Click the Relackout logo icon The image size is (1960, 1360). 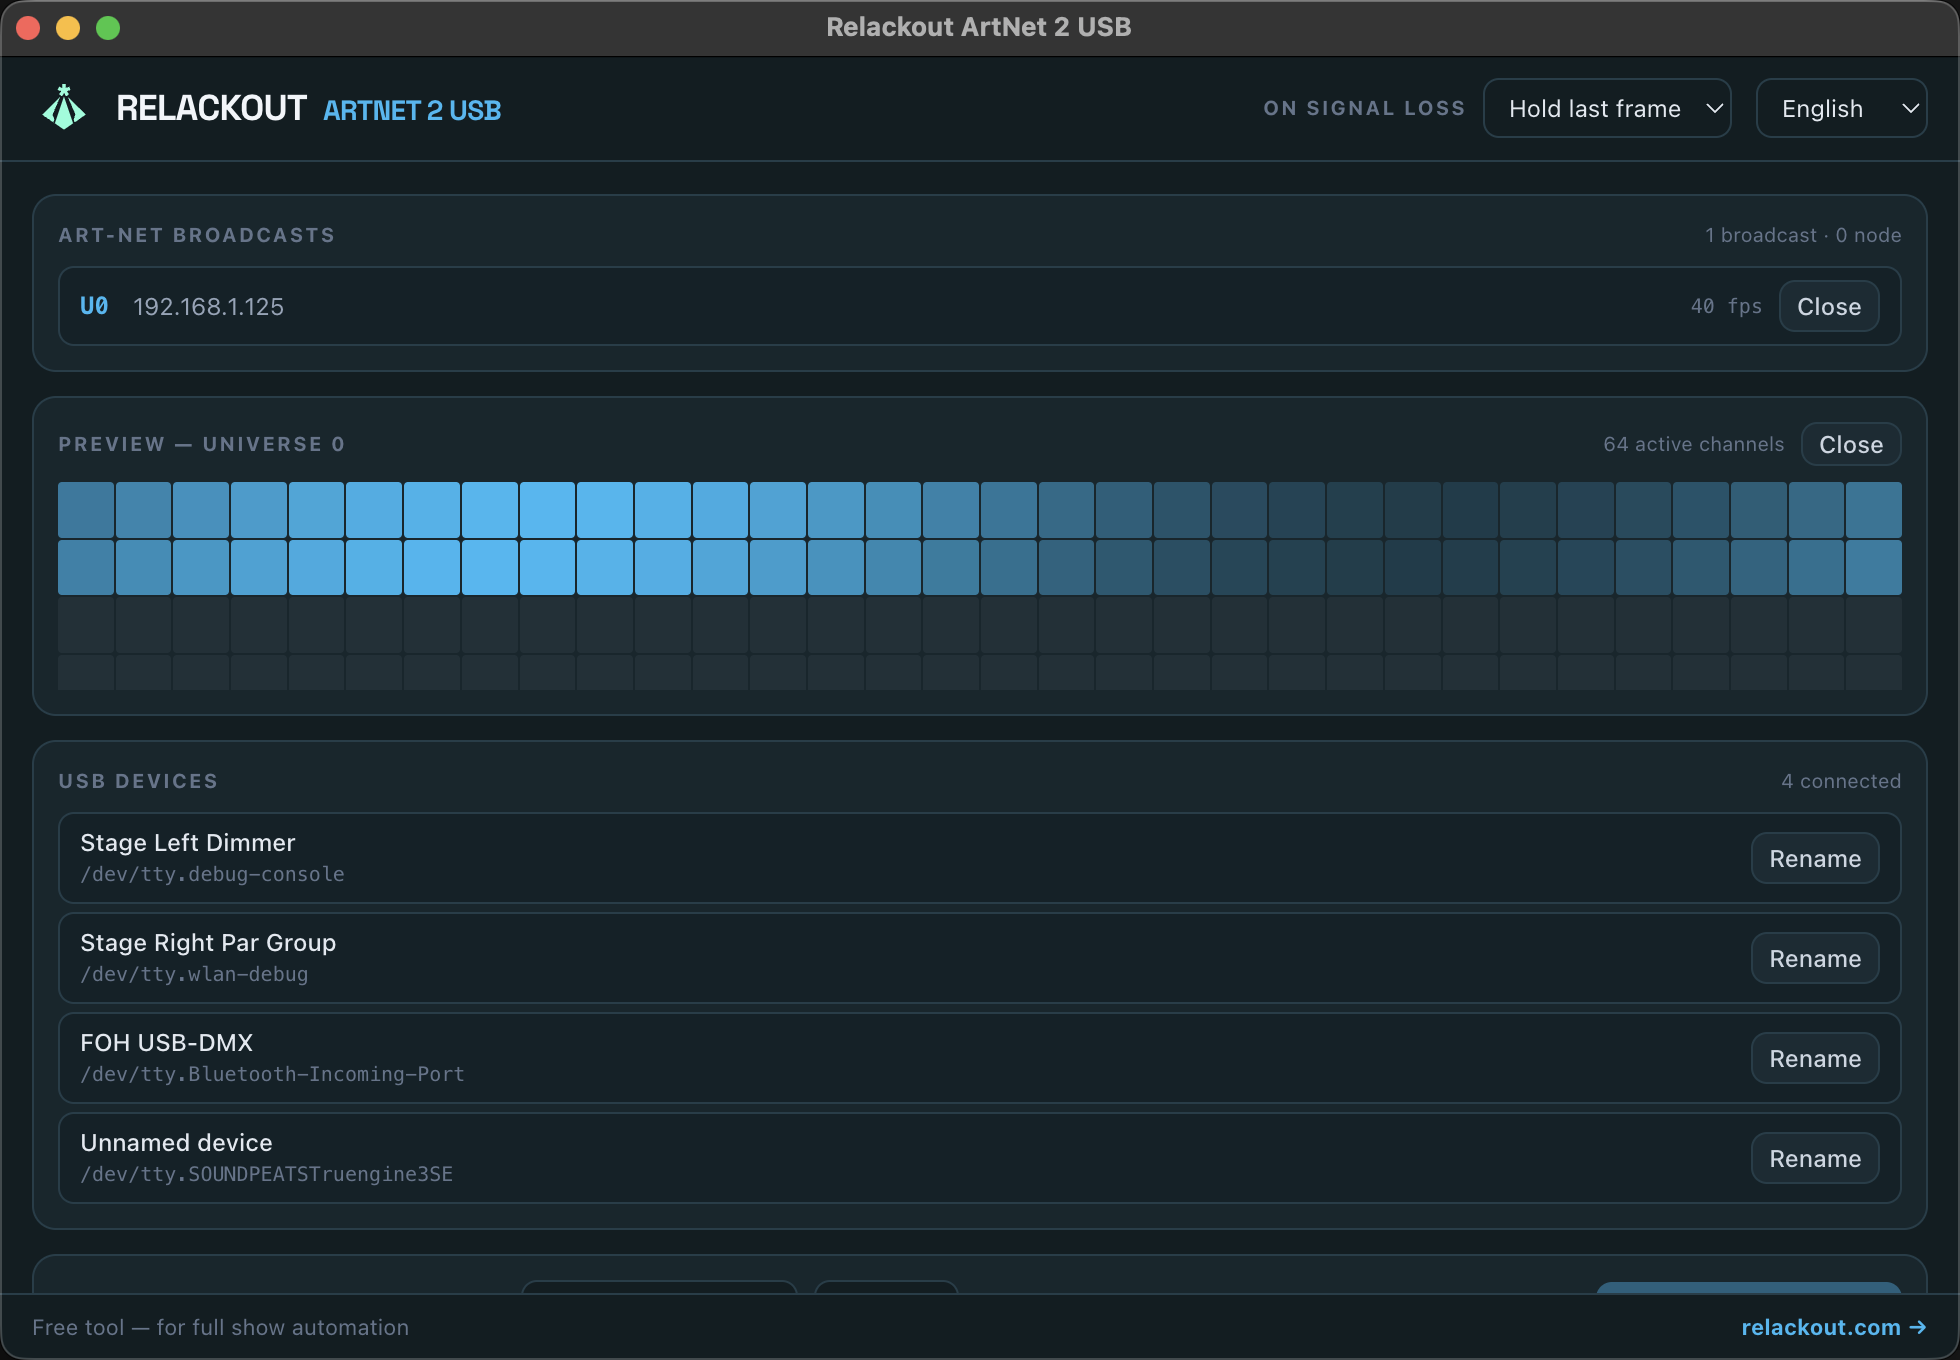click(64, 107)
